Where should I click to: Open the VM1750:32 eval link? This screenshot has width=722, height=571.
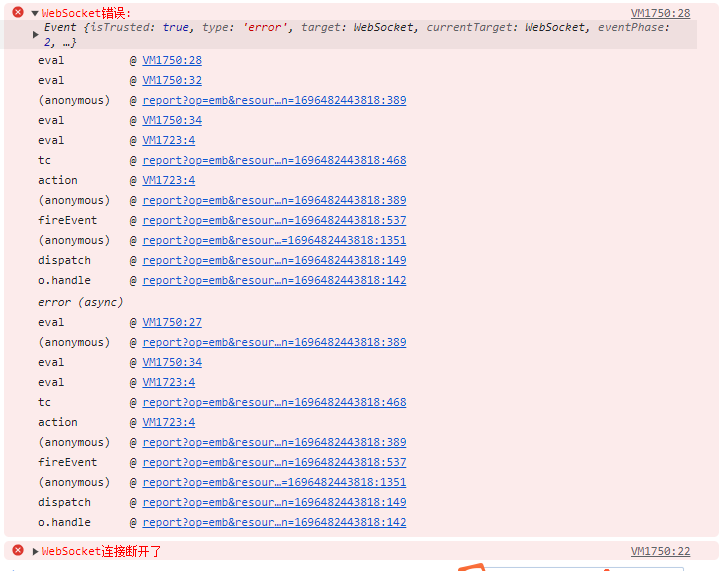tap(172, 80)
